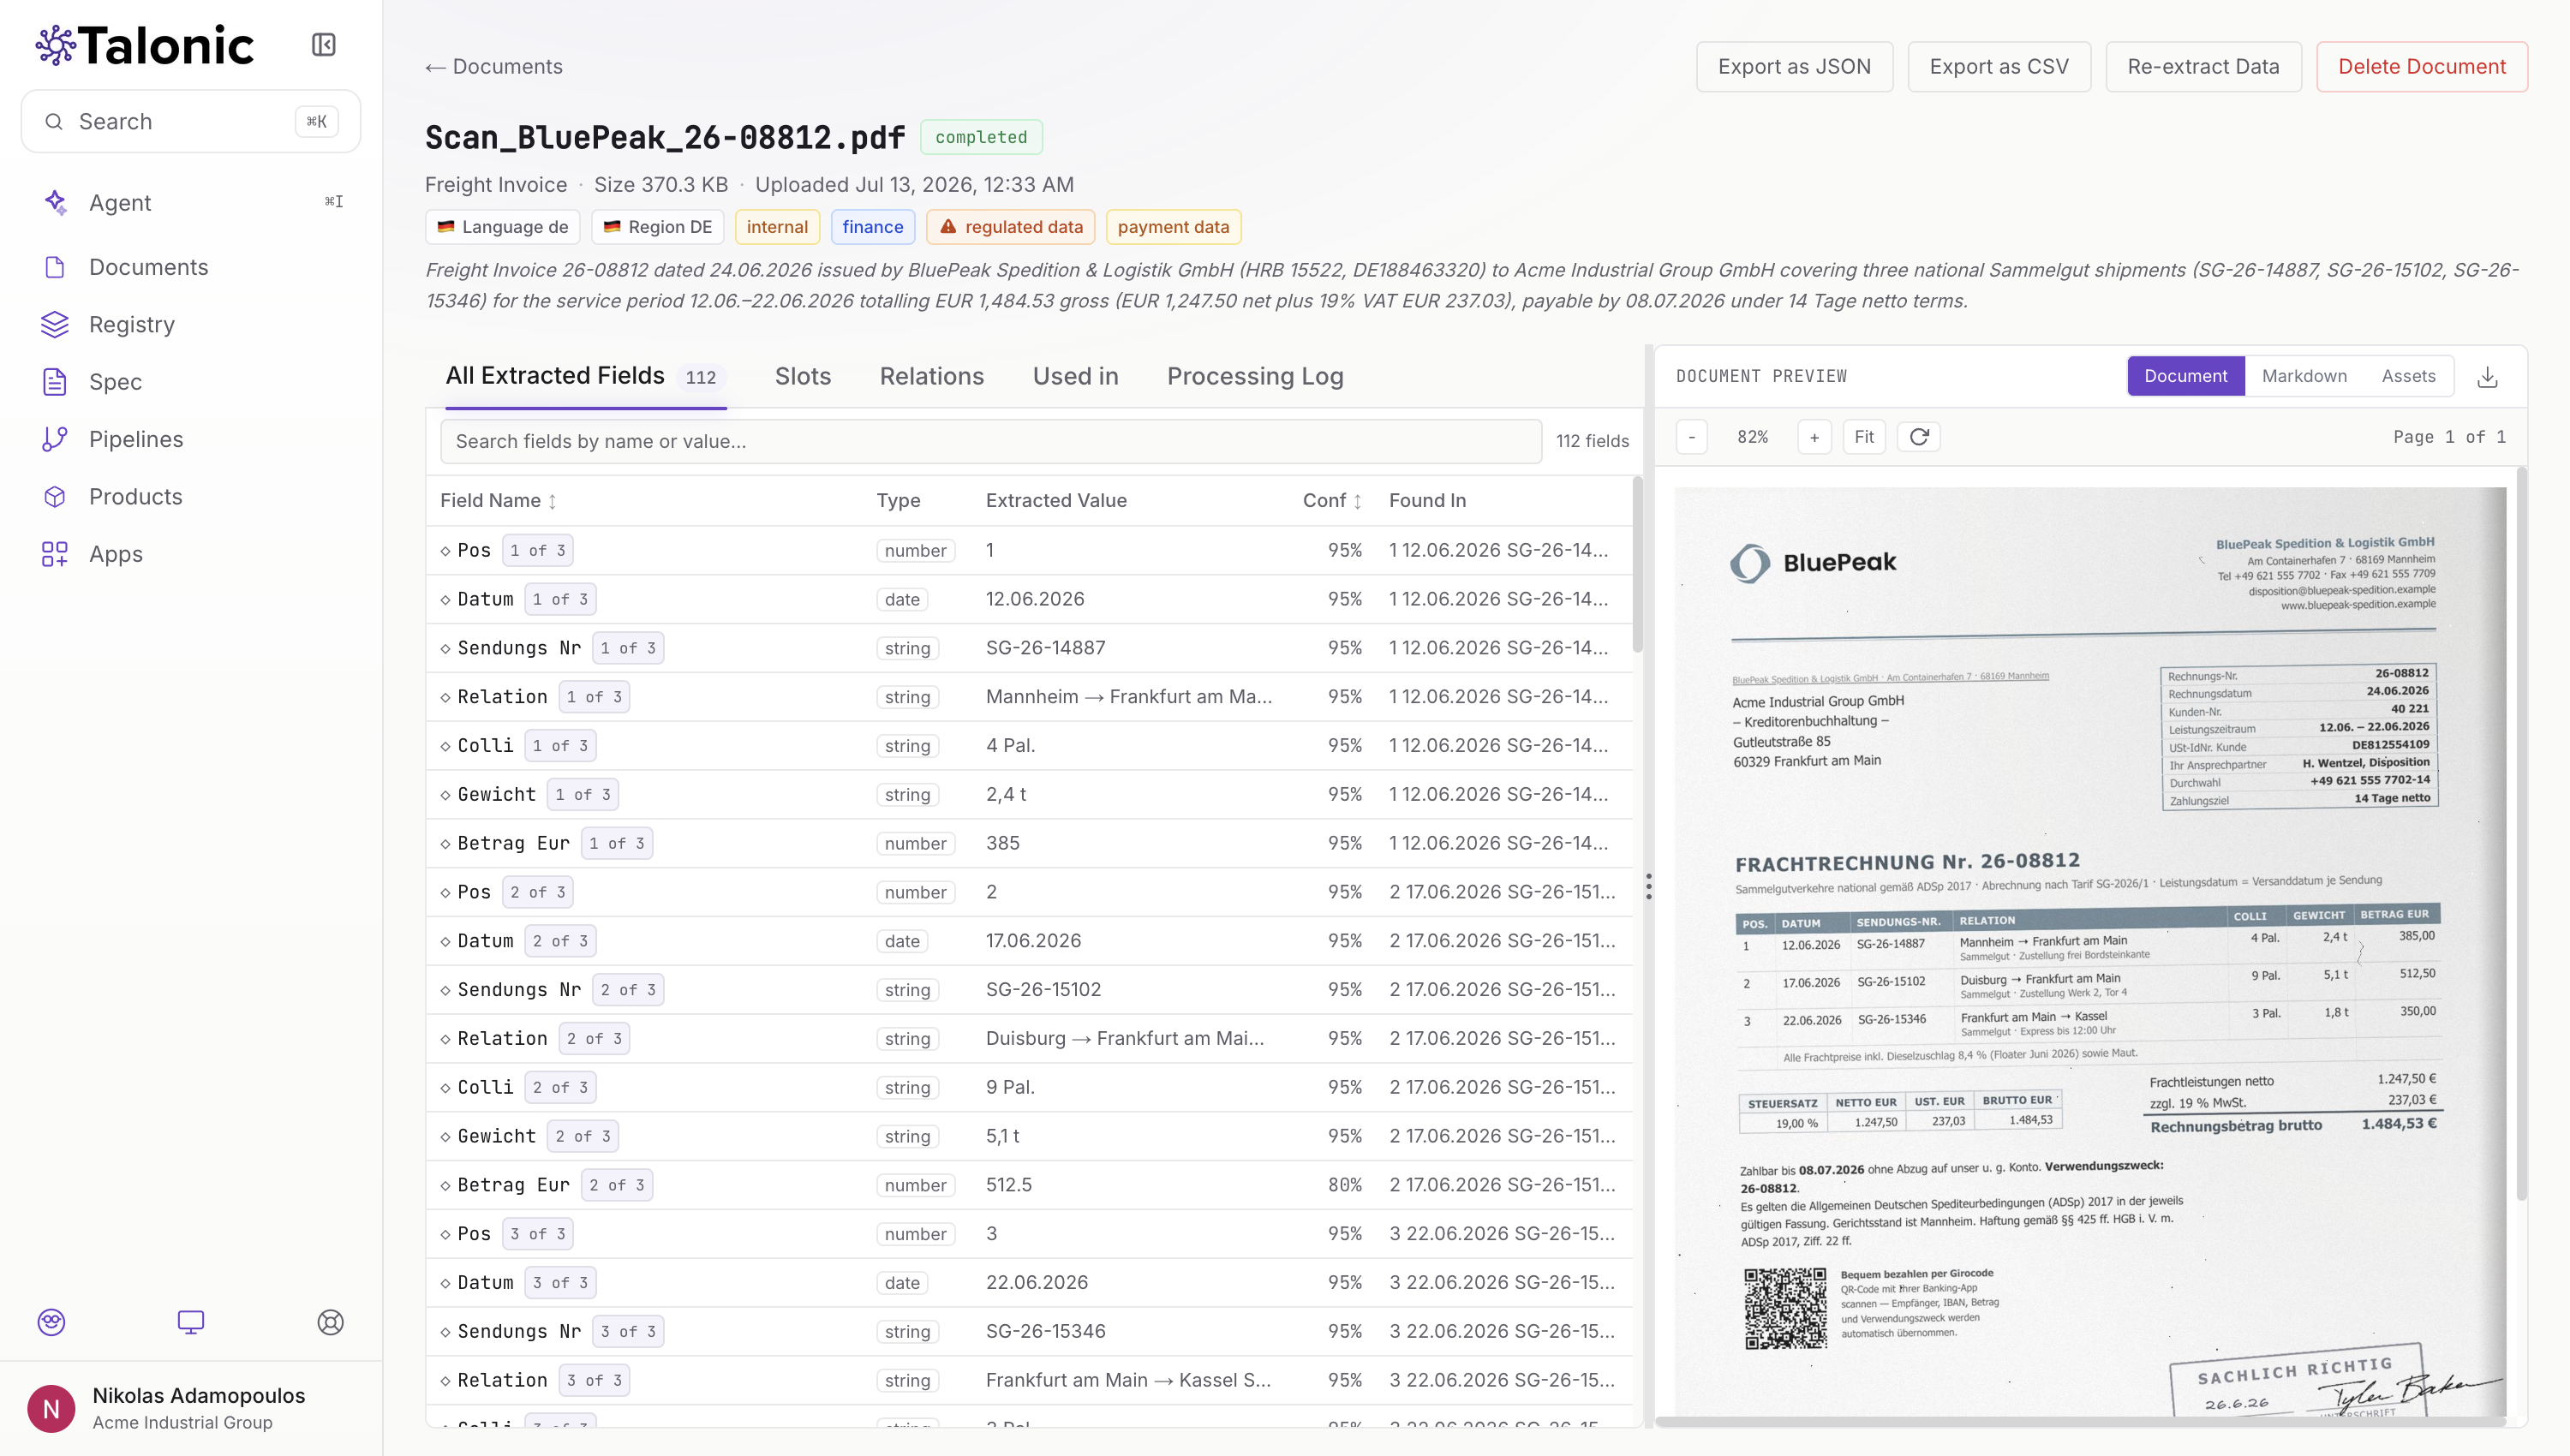Switch to the Relations tab
Image resolution: width=2570 pixels, height=1456 pixels.
click(x=932, y=376)
